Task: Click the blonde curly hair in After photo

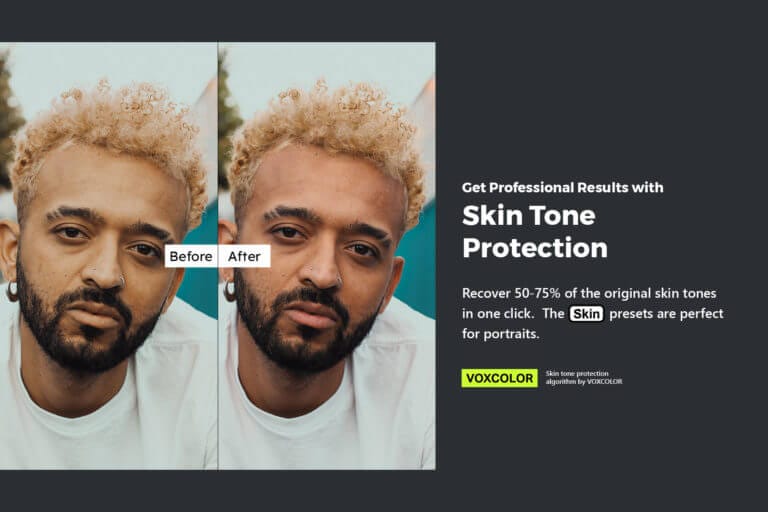Action: (327, 127)
